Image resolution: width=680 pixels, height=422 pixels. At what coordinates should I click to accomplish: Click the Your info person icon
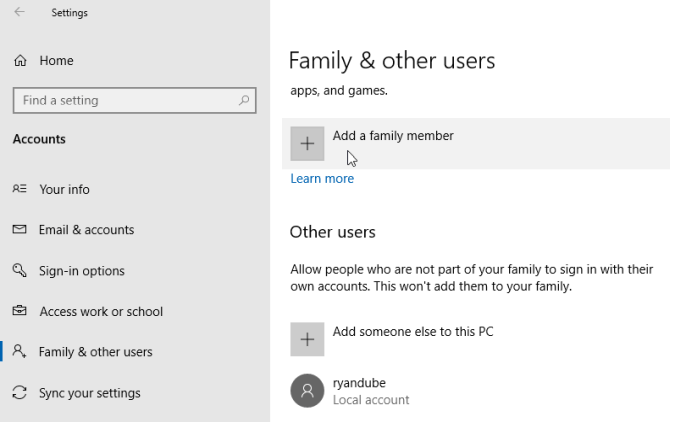(x=19, y=189)
